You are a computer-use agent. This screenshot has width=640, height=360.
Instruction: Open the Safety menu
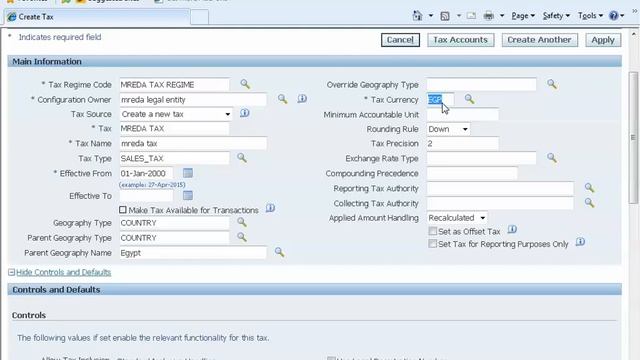[556, 16]
